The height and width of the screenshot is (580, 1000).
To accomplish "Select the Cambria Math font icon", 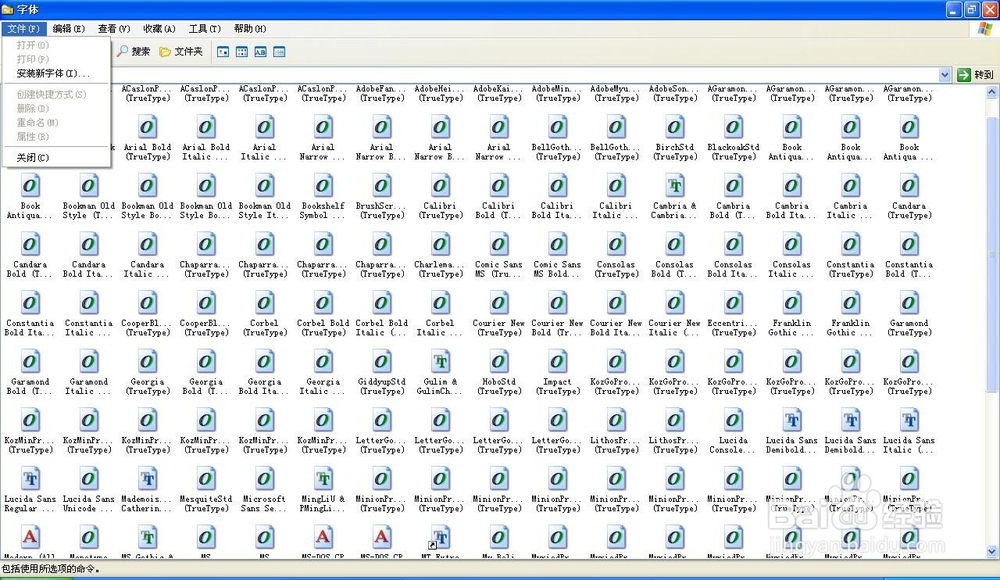I will 674,185.
